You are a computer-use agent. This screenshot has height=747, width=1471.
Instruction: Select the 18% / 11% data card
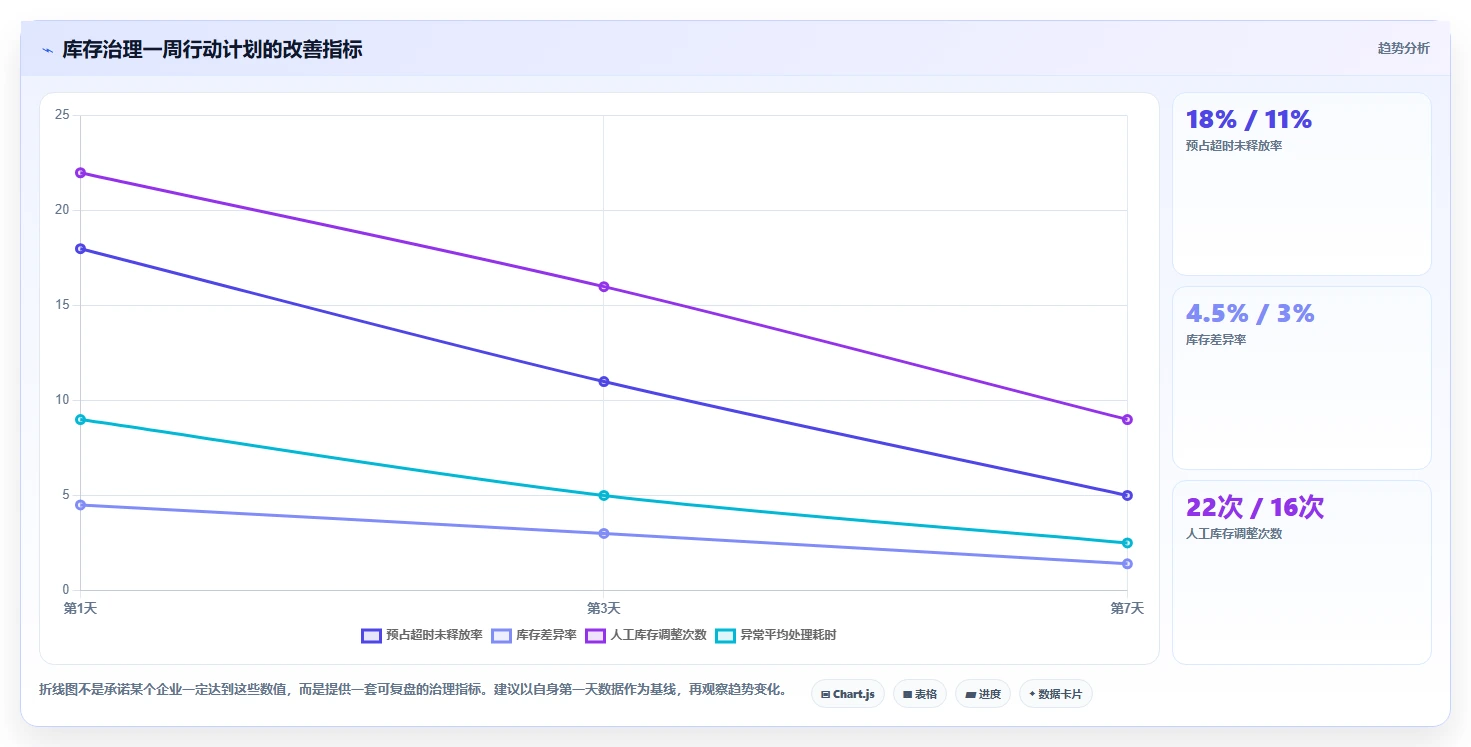tap(1302, 184)
